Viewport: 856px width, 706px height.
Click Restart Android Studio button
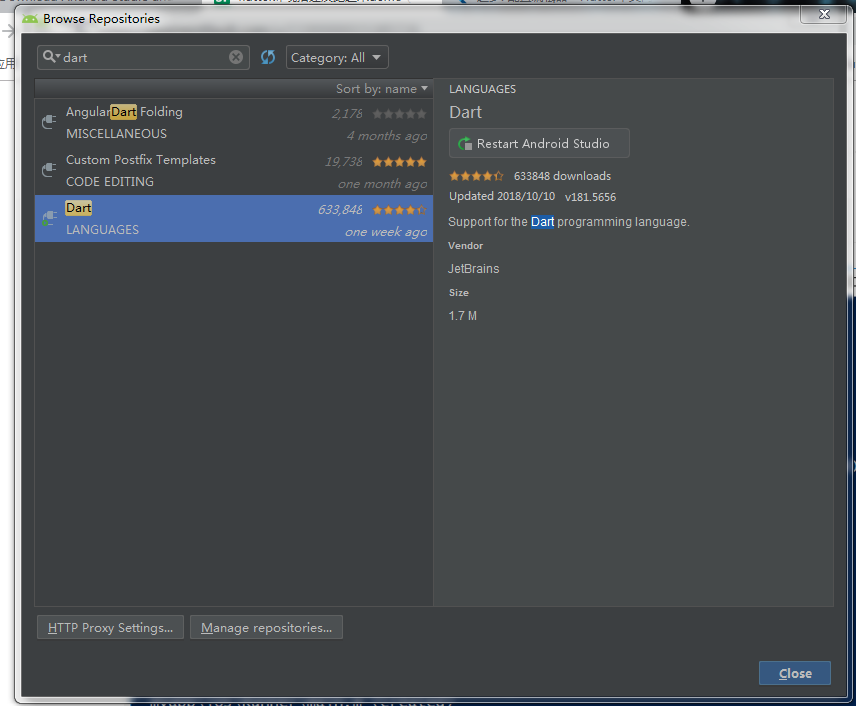click(539, 143)
